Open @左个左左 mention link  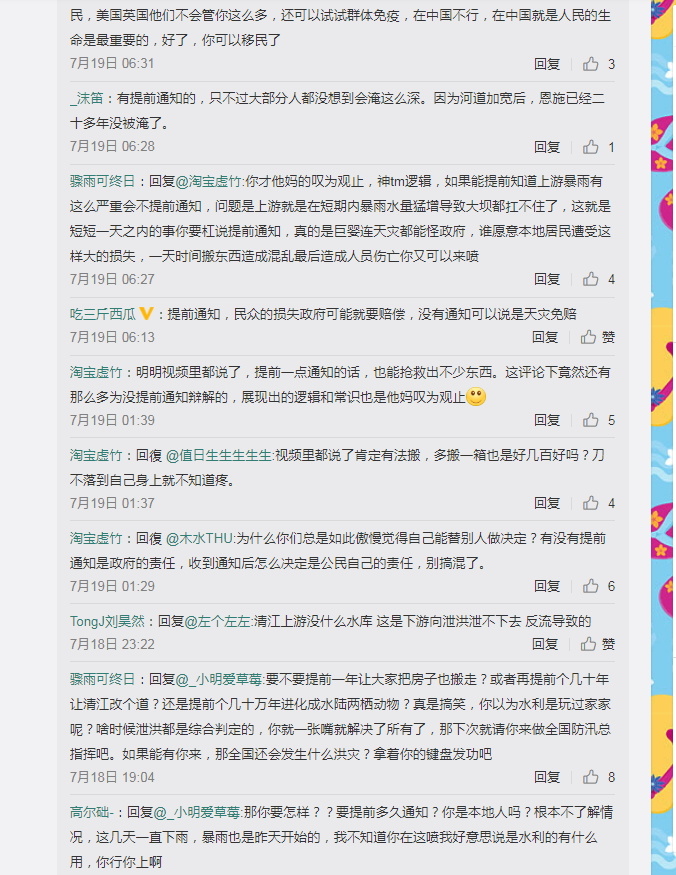(217, 622)
